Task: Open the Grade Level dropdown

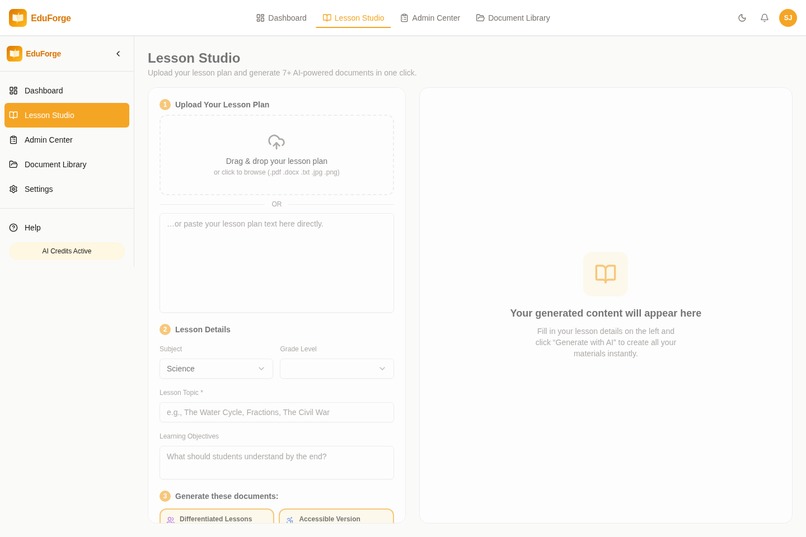Action: pyautogui.click(x=337, y=368)
